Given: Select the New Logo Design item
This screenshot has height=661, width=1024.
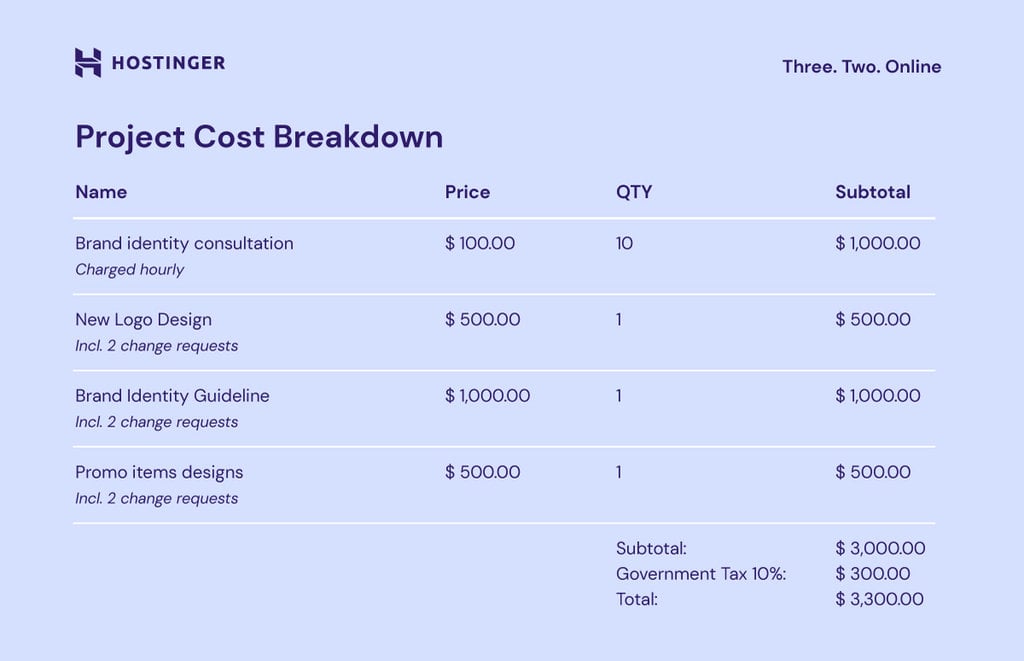Looking at the screenshot, I should pyautogui.click(x=143, y=320).
